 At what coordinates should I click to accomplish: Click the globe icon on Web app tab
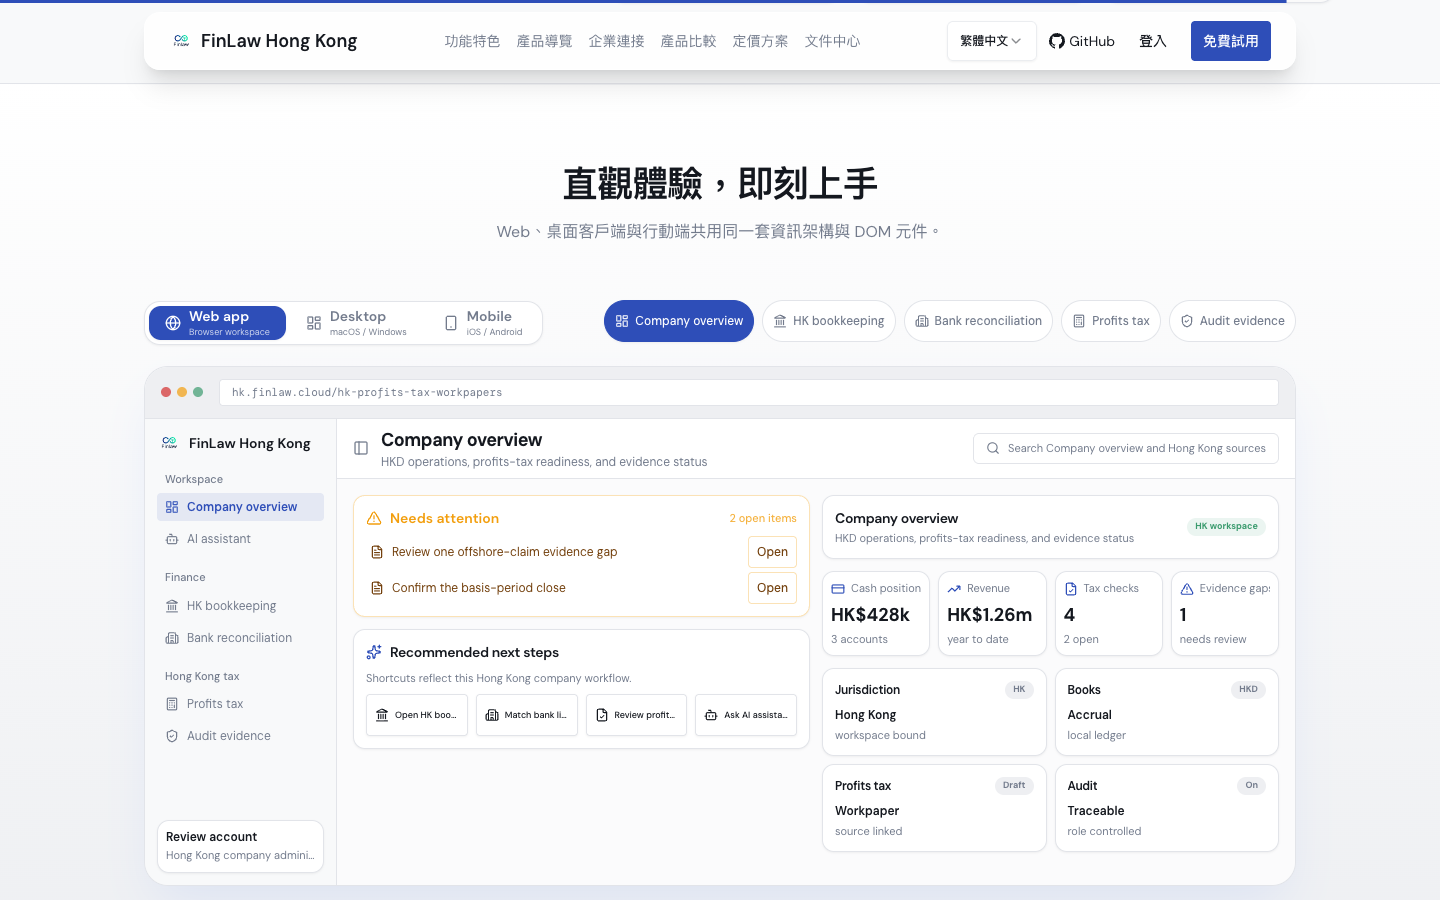coord(173,323)
